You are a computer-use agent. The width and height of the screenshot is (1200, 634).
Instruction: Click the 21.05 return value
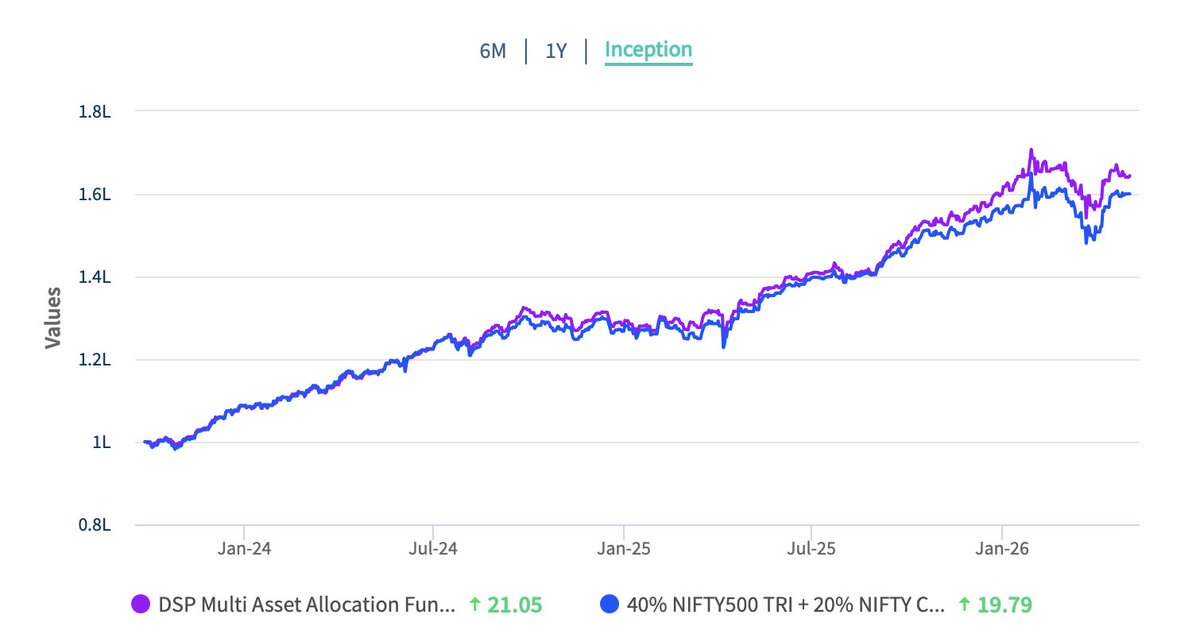pyautogui.click(x=514, y=604)
